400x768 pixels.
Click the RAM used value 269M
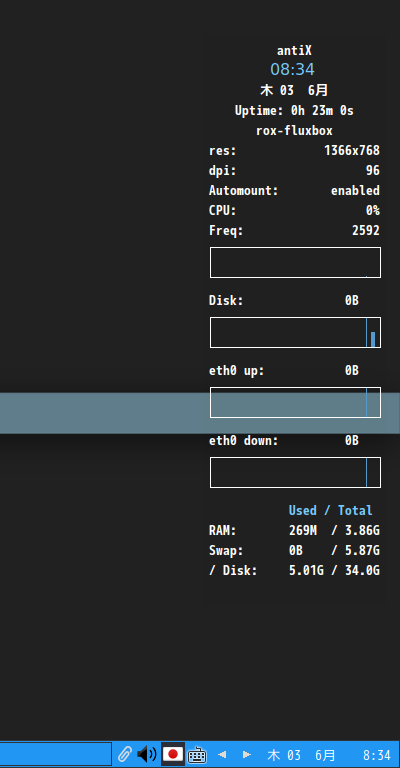(x=303, y=530)
